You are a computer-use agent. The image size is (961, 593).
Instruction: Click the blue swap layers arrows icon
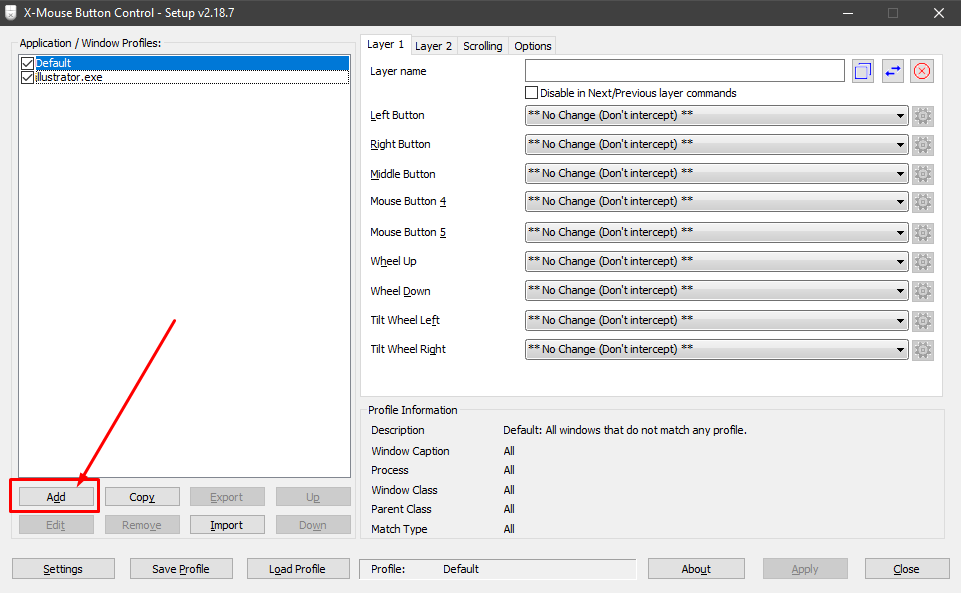(x=892, y=70)
